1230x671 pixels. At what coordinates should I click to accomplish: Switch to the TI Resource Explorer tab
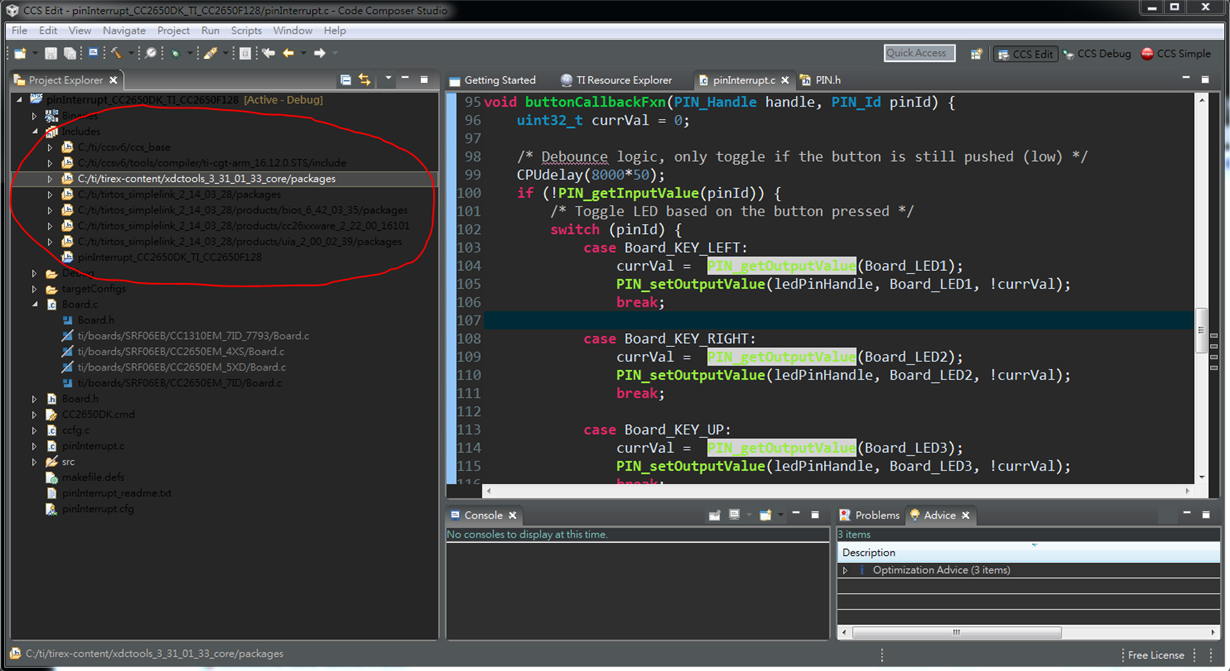[616, 80]
